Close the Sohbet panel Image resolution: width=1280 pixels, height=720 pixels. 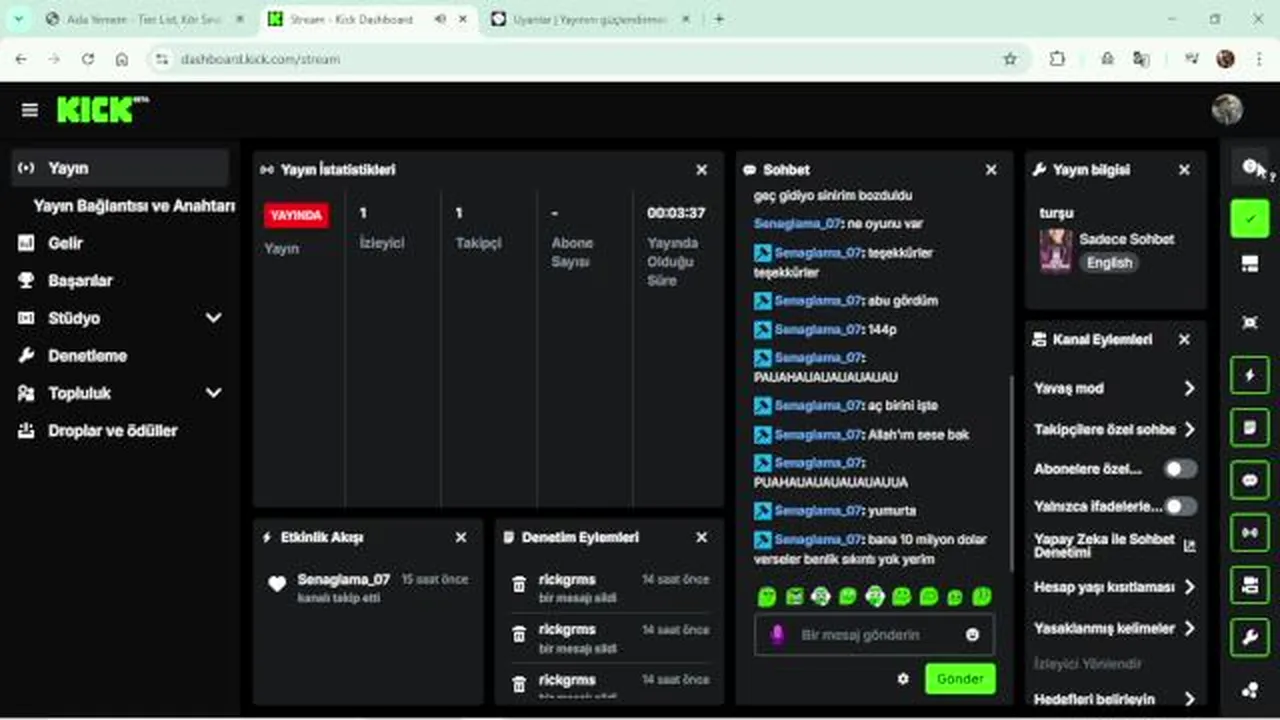(x=991, y=170)
